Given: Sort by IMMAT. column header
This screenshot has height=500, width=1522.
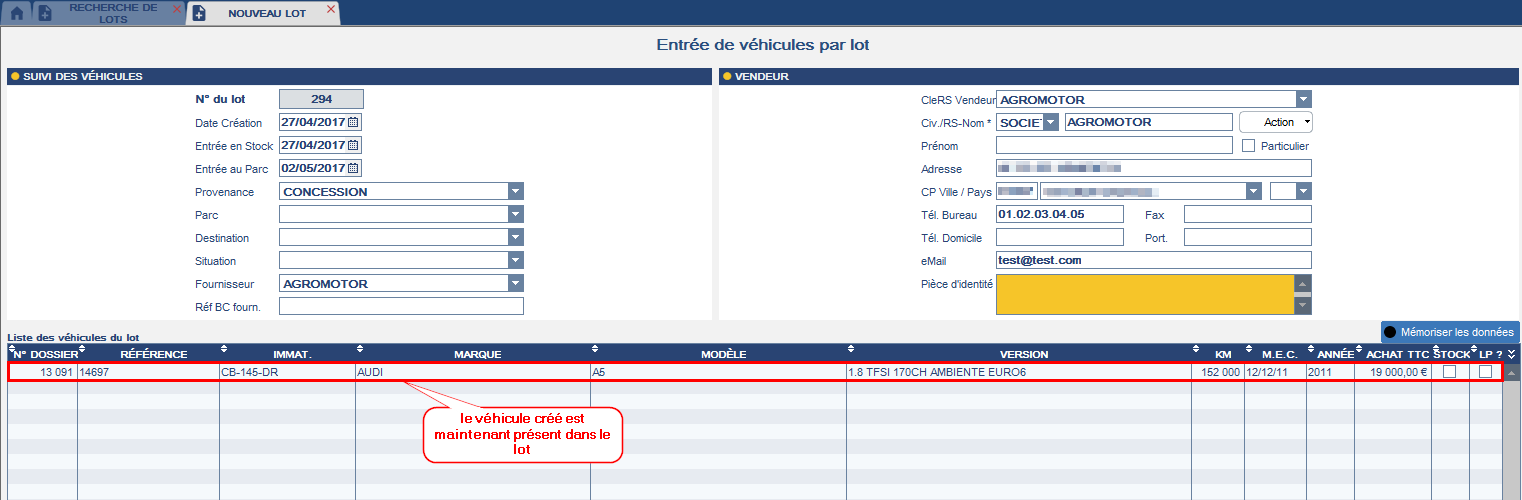Looking at the screenshot, I should coord(287,354).
